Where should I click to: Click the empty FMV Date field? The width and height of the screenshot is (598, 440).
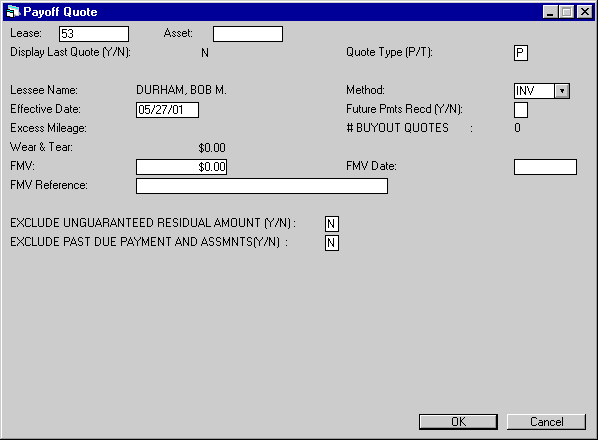click(545, 167)
